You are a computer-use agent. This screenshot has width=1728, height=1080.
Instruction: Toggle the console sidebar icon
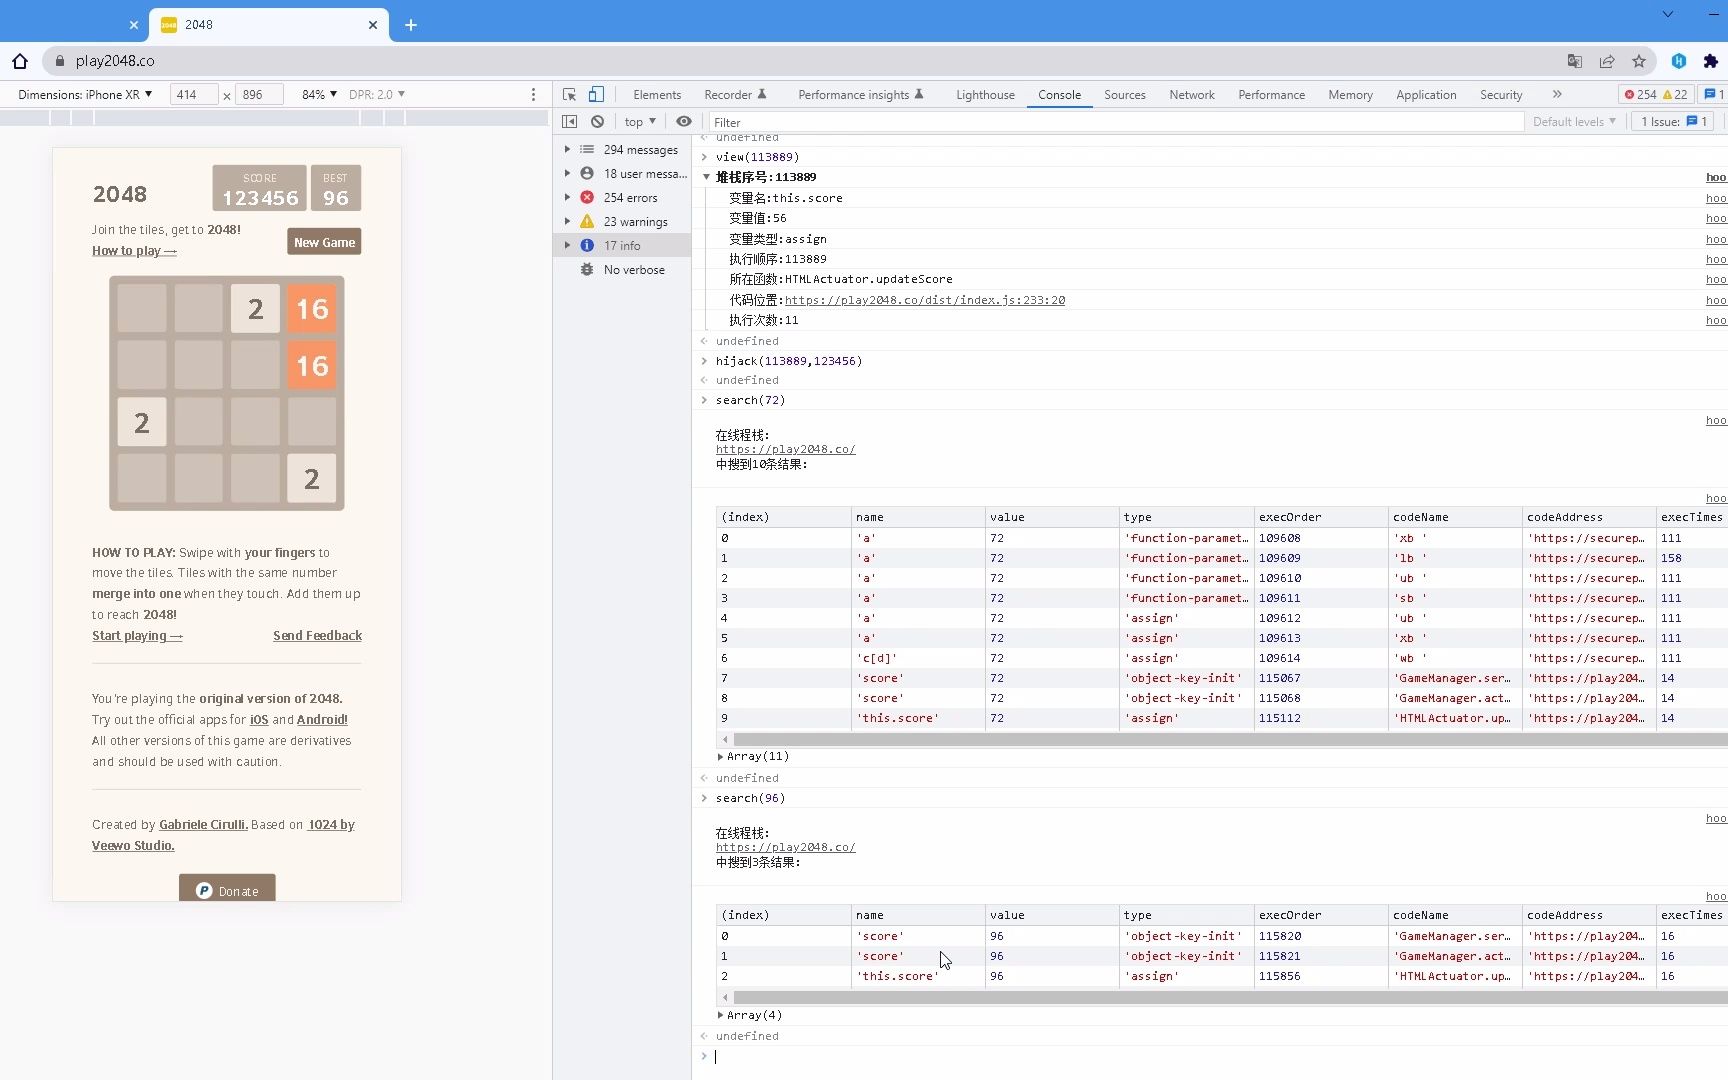coord(569,121)
